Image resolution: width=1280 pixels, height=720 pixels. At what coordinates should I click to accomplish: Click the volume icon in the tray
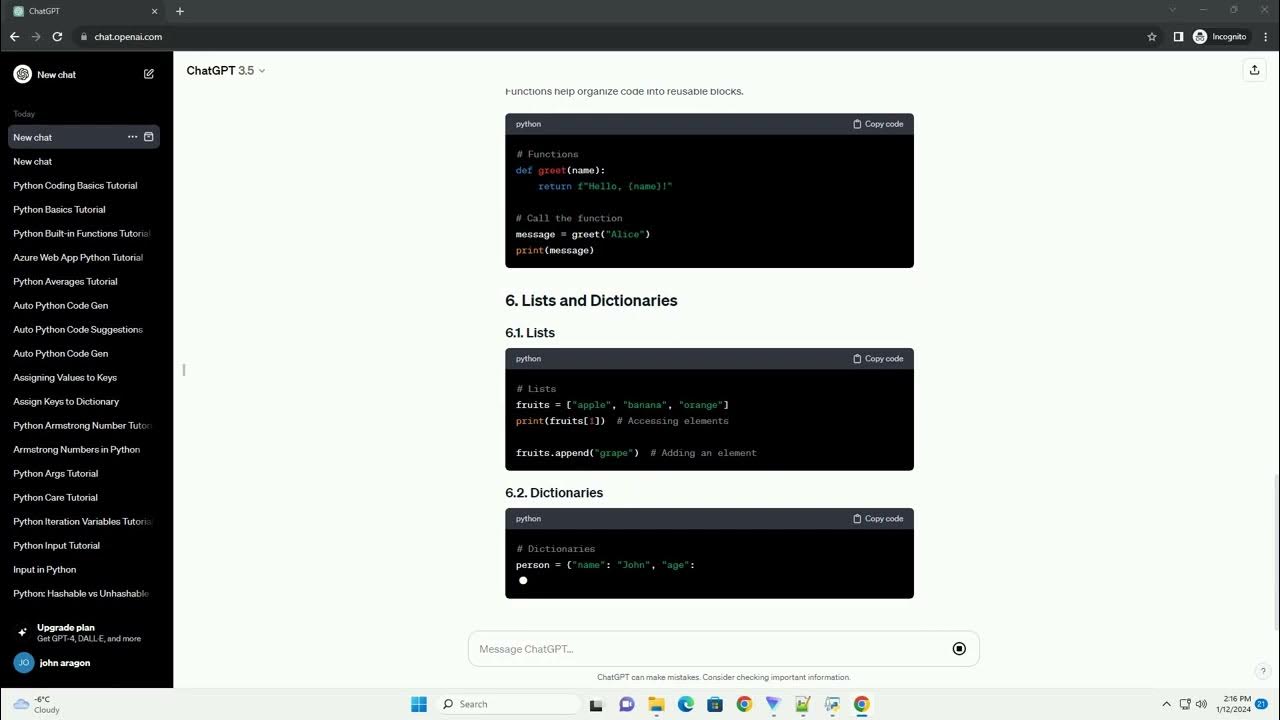click(1201, 704)
